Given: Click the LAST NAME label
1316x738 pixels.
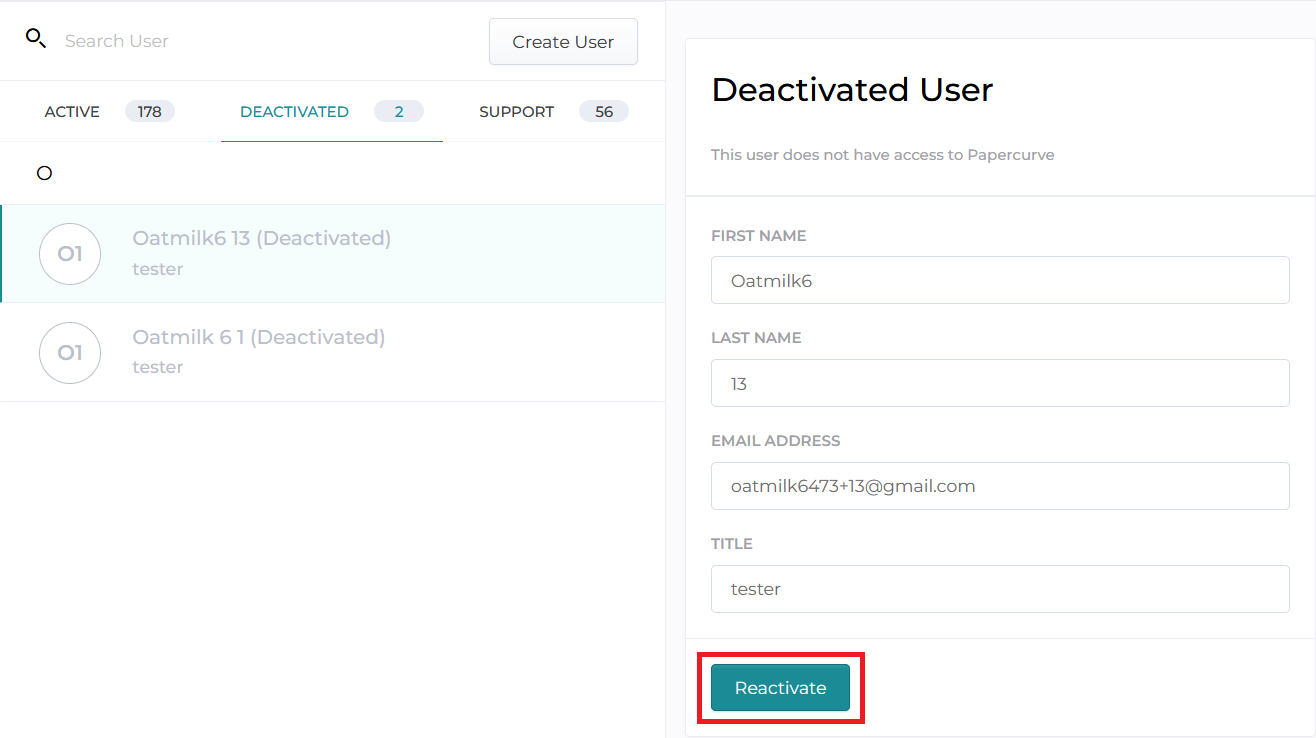Looking at the screenshot, I should pyautogui.click(x=756, y=338).
